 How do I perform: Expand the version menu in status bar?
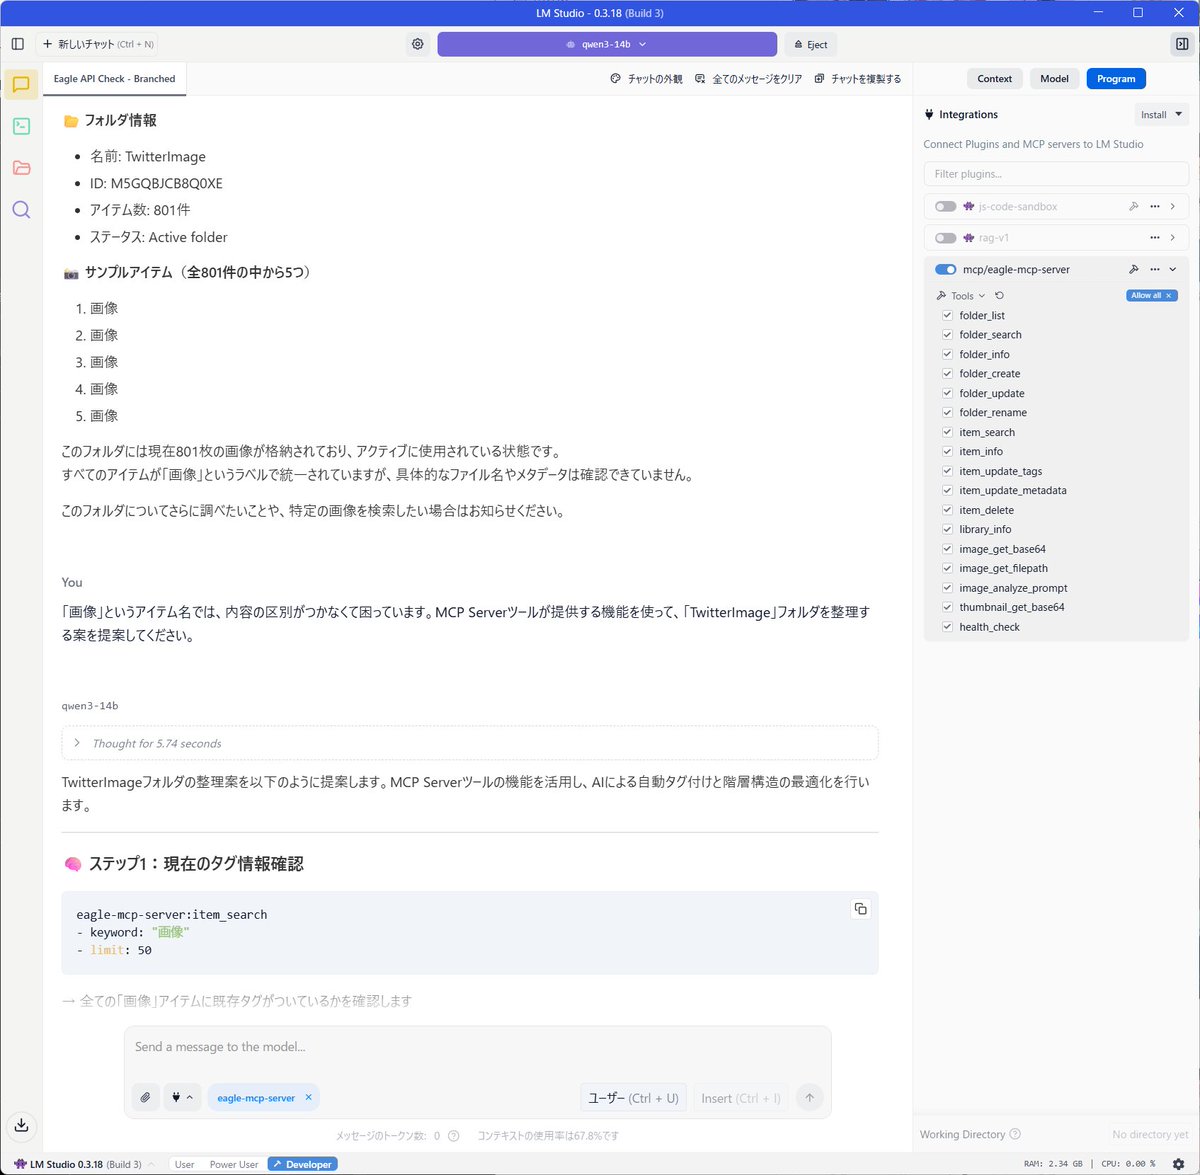coord(151,1164)
